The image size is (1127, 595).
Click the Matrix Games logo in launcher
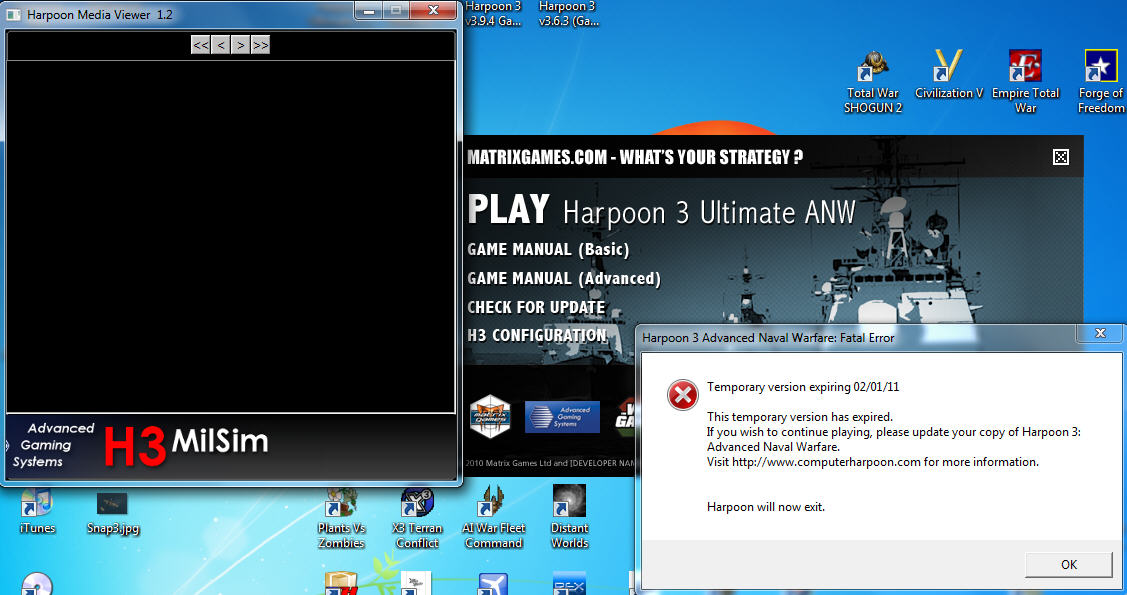tap(490, 416)
